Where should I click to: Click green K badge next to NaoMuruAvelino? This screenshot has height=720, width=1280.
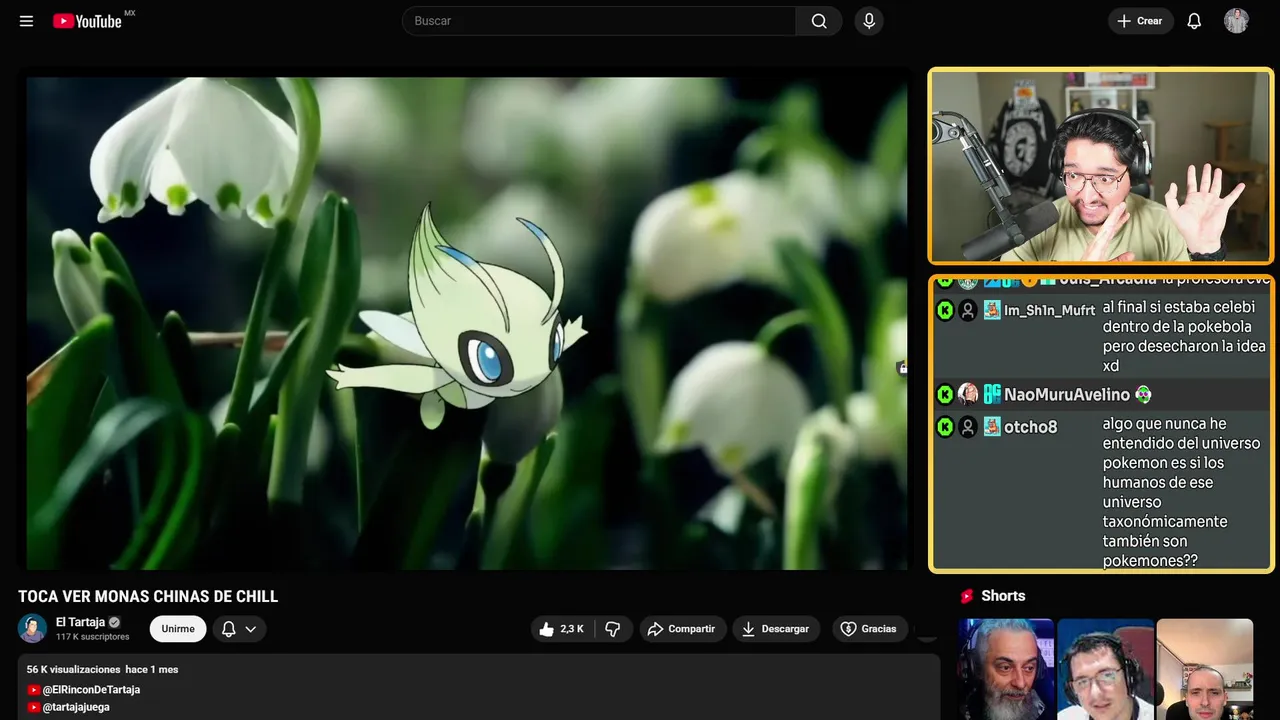945,394
